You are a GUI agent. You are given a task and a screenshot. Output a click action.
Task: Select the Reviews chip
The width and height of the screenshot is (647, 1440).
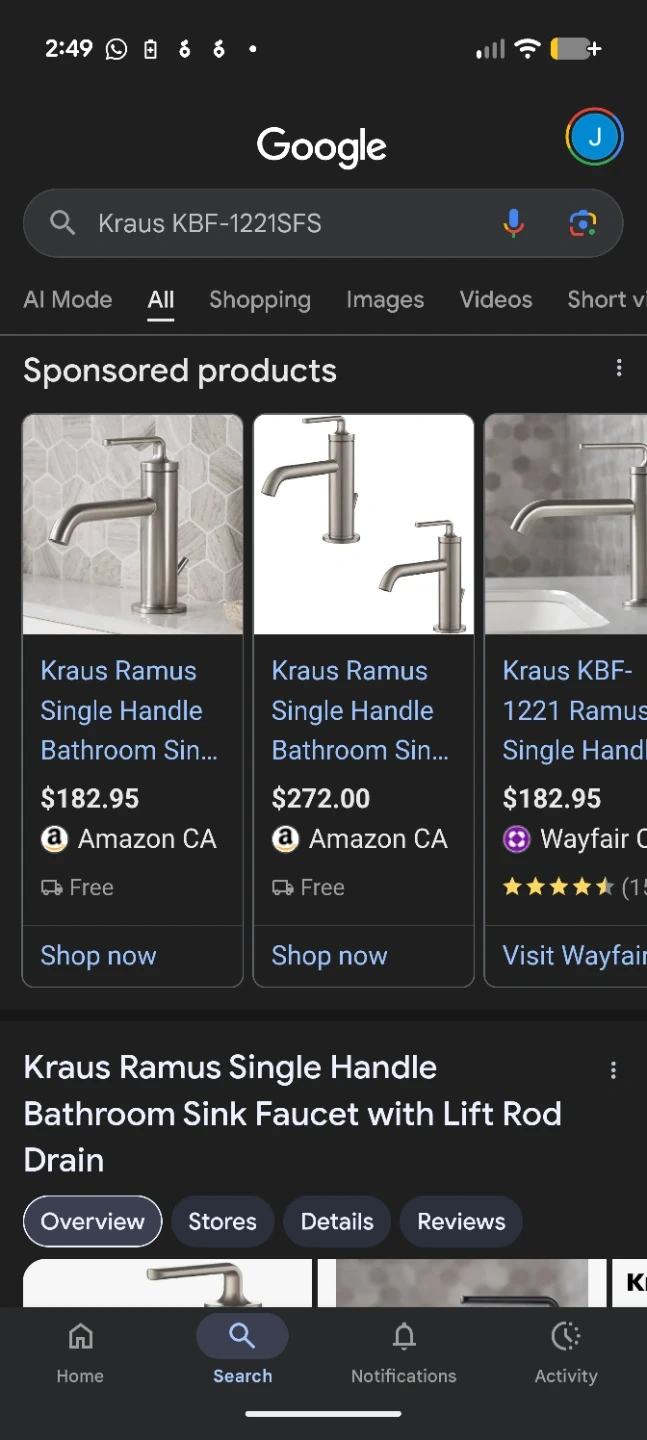point(461,1221)
